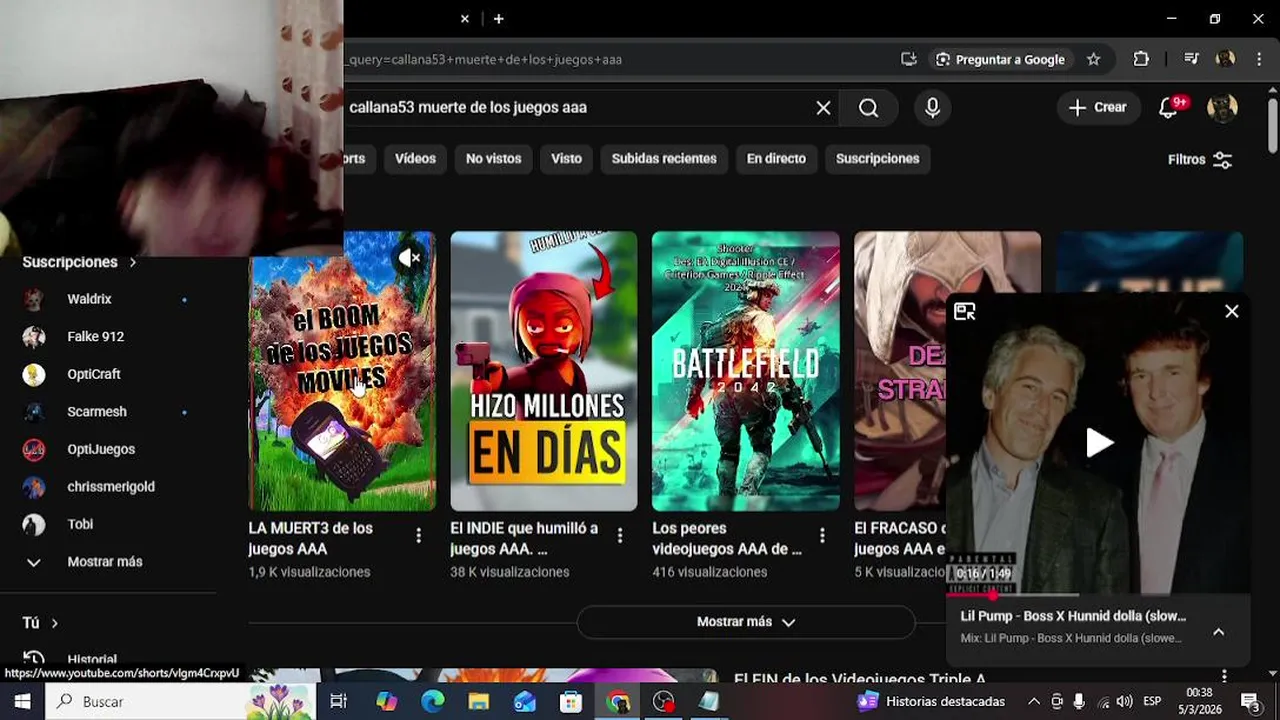Click Preguntar a Google button
This screenshot has width=1280, height=720.
pyautogui.click(x=1000, y=59)
